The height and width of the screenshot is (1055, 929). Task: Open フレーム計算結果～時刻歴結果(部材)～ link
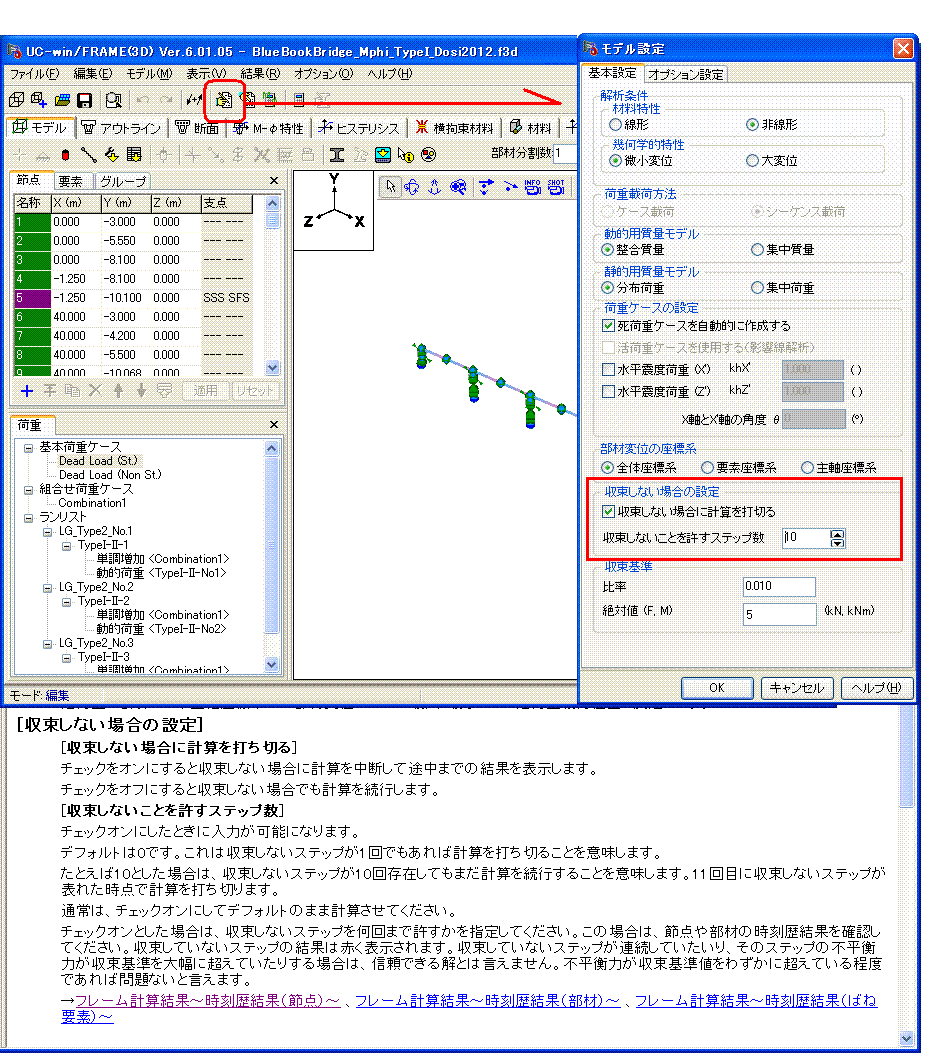pyautogui.click(x=487, y=1001)
